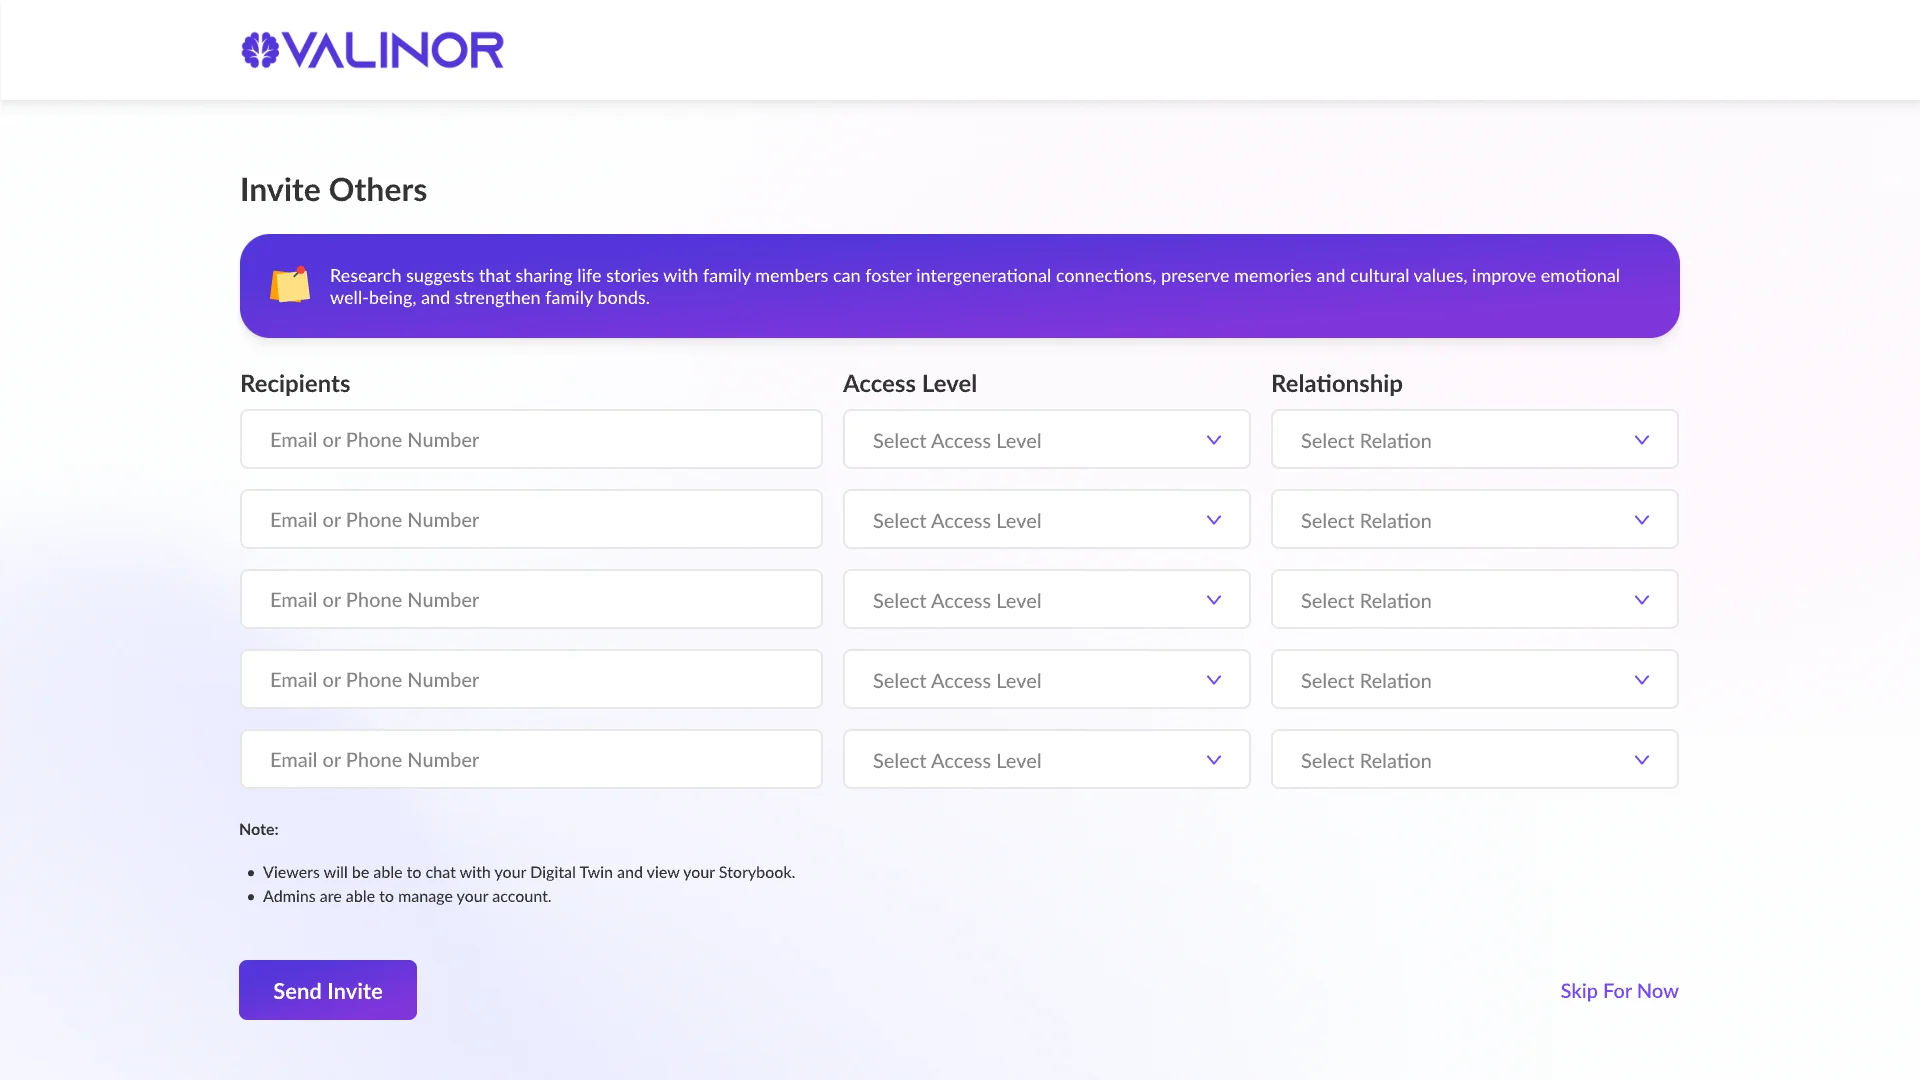Click the Send Invite button
The width and height of the screenshot is (1920, 1080).
[x=328, y=990]
